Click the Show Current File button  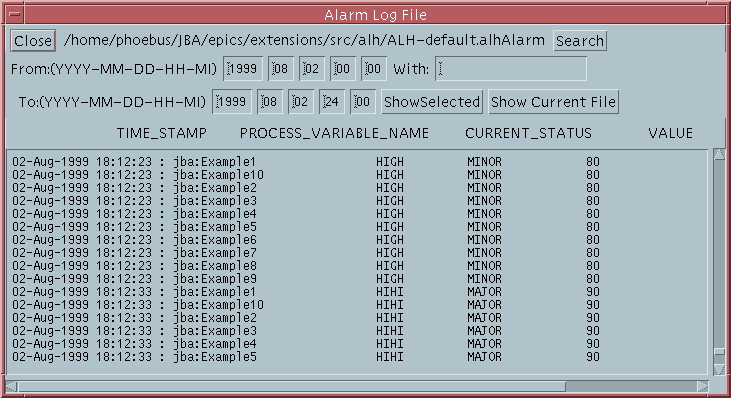tap(553, 102)
